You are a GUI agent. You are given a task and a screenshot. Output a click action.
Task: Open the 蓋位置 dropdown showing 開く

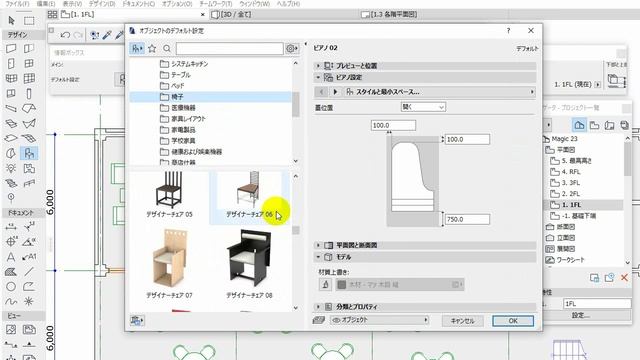(423, 107)
